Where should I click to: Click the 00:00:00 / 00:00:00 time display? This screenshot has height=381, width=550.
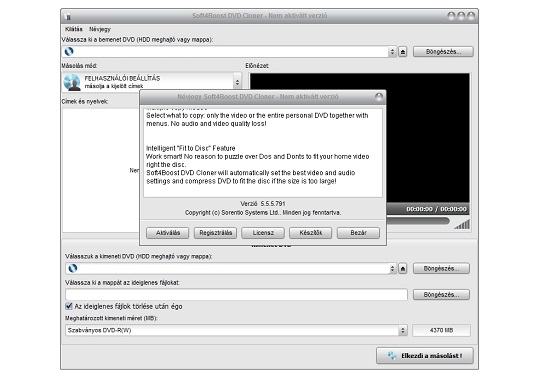click(436, 209)
